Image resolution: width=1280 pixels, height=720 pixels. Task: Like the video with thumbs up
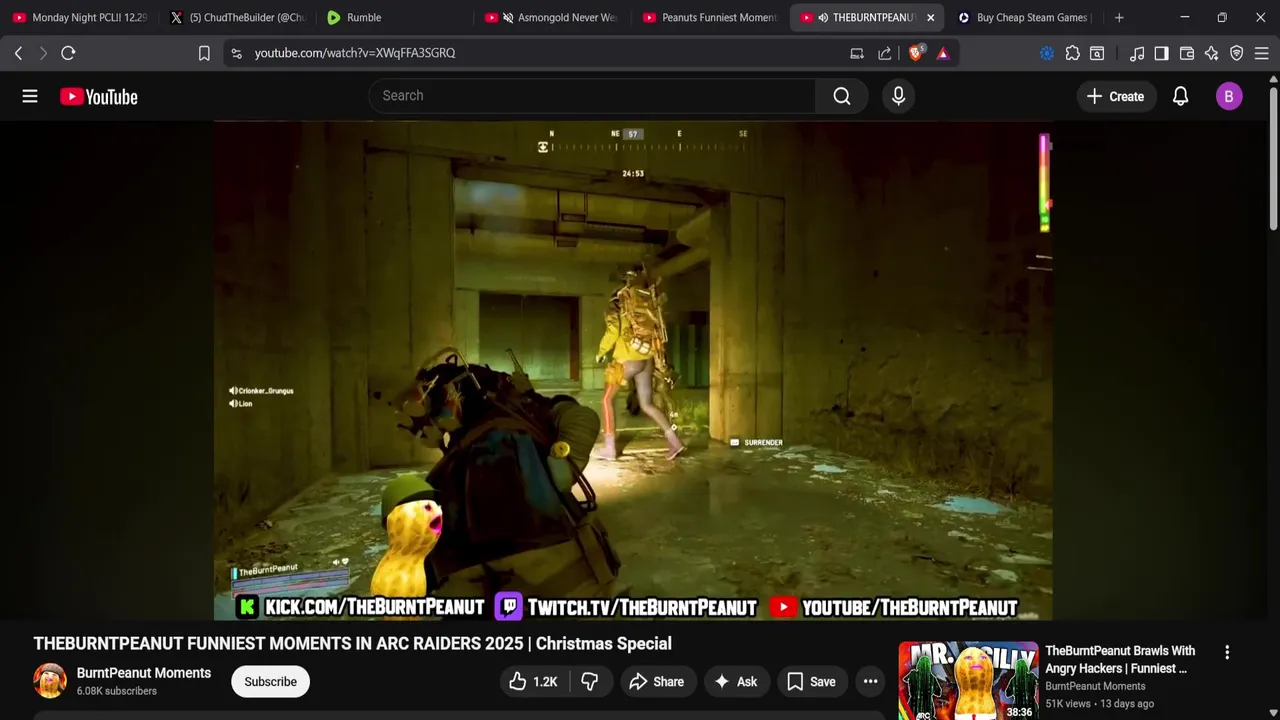pos(532,682)
